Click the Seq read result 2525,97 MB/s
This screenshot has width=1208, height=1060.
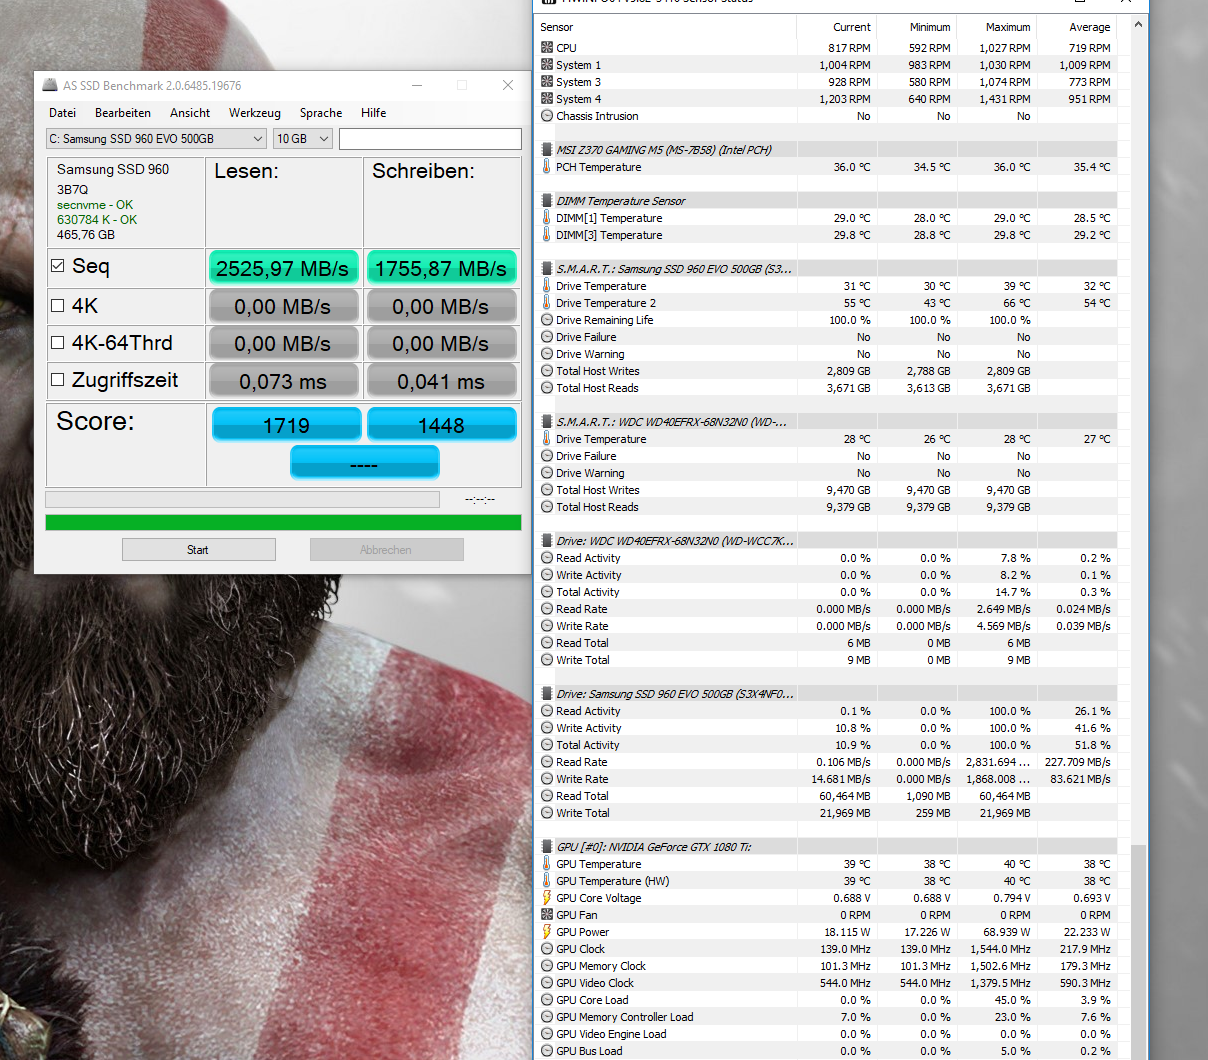coord(283,268)
